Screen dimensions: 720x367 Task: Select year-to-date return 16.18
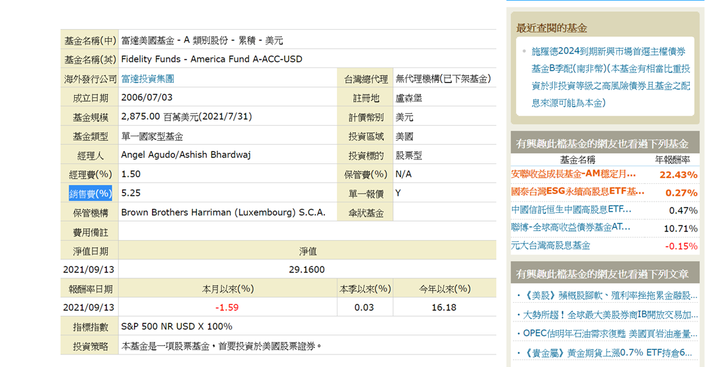[444, 307]
